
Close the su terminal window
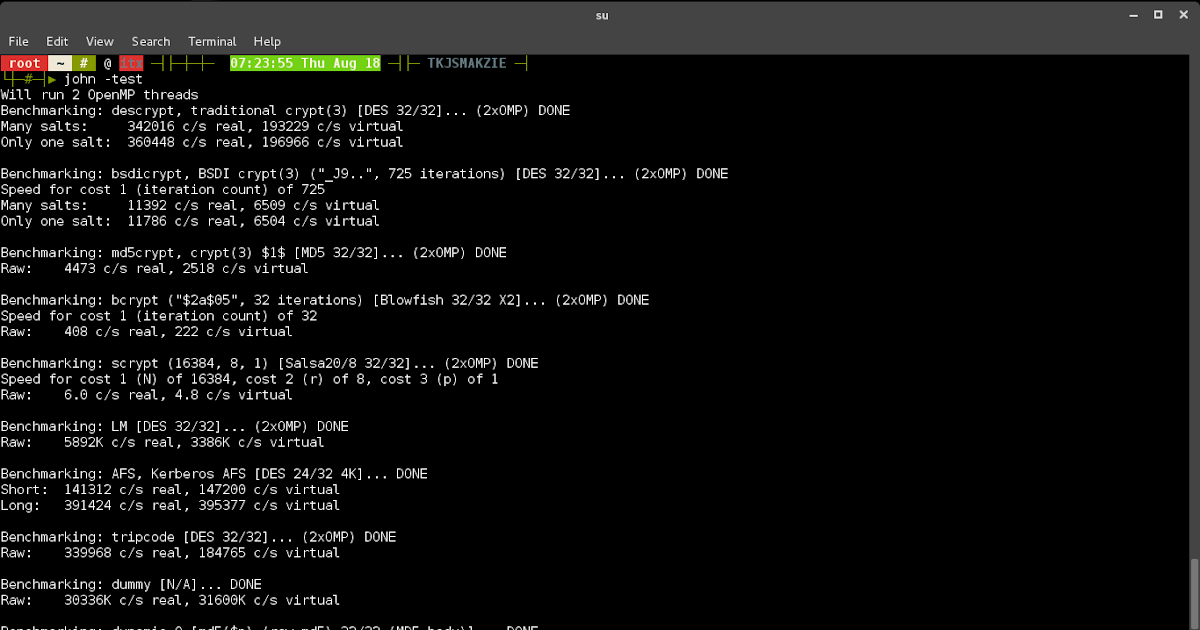click(x=1182, y=16)
